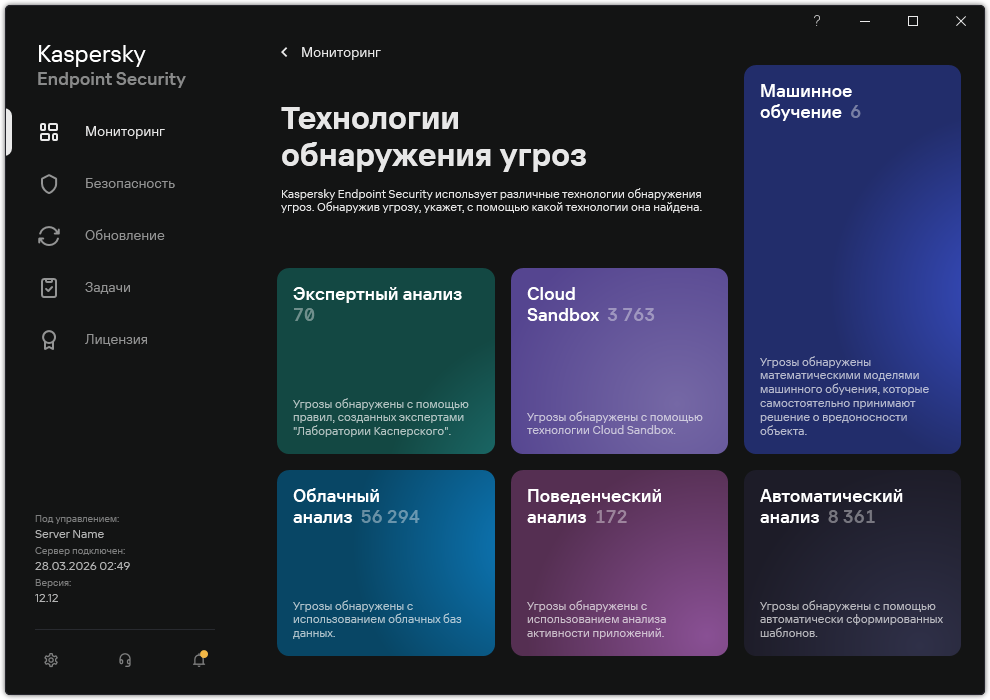This screenshot has height=700, width=990.
Task: Click the count 6 on Машинное обучение
Action: 856,112
